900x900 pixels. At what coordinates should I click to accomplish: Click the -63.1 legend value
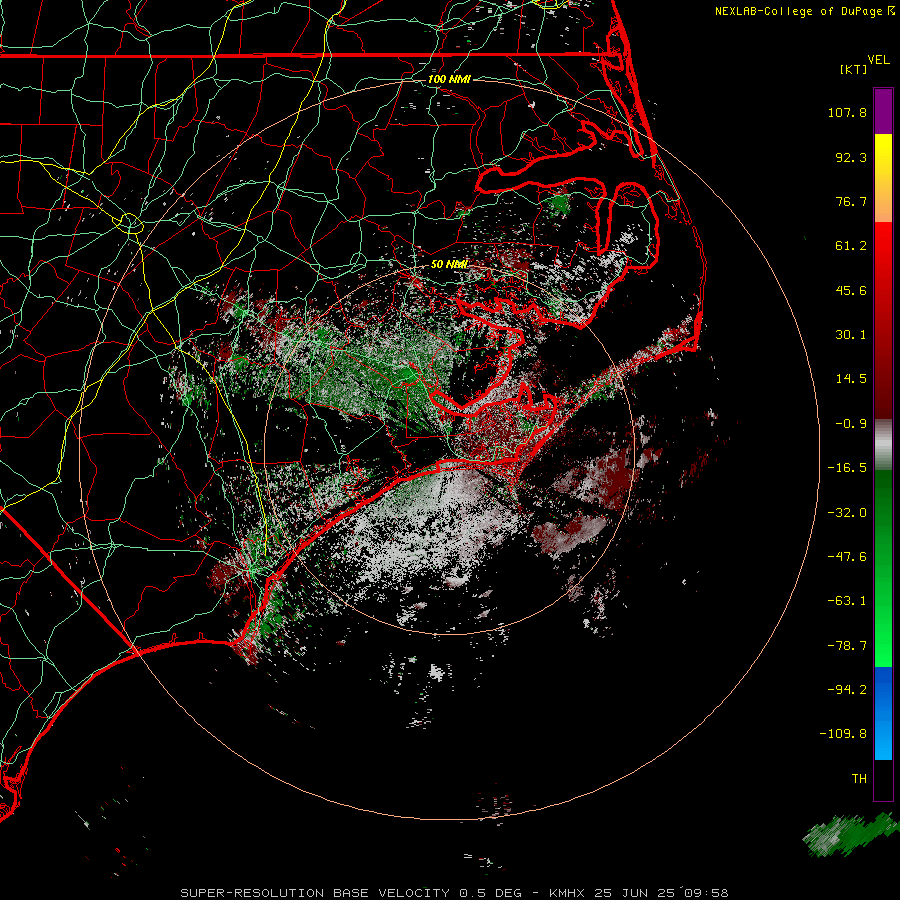tap(847, 601)
